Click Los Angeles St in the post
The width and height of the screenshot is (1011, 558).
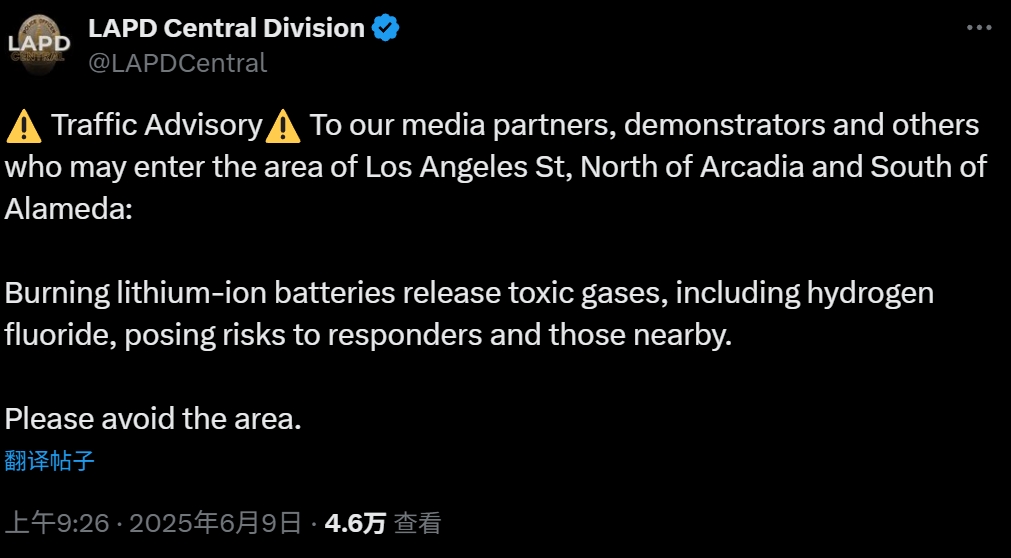pyautogui.click(x=470, y=168)
